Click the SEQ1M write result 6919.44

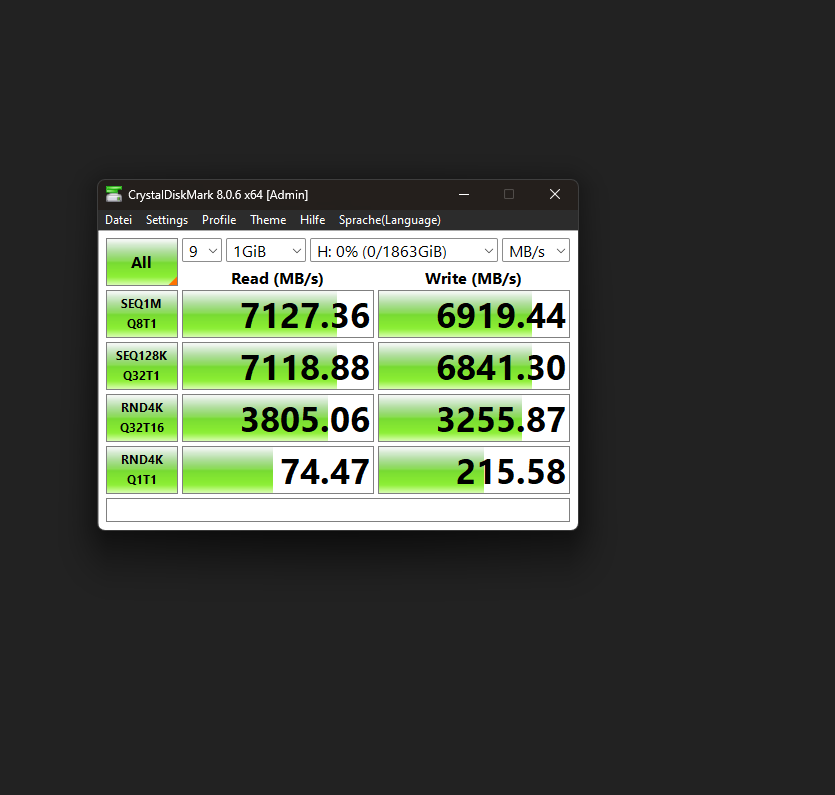(x=474, y=314)
